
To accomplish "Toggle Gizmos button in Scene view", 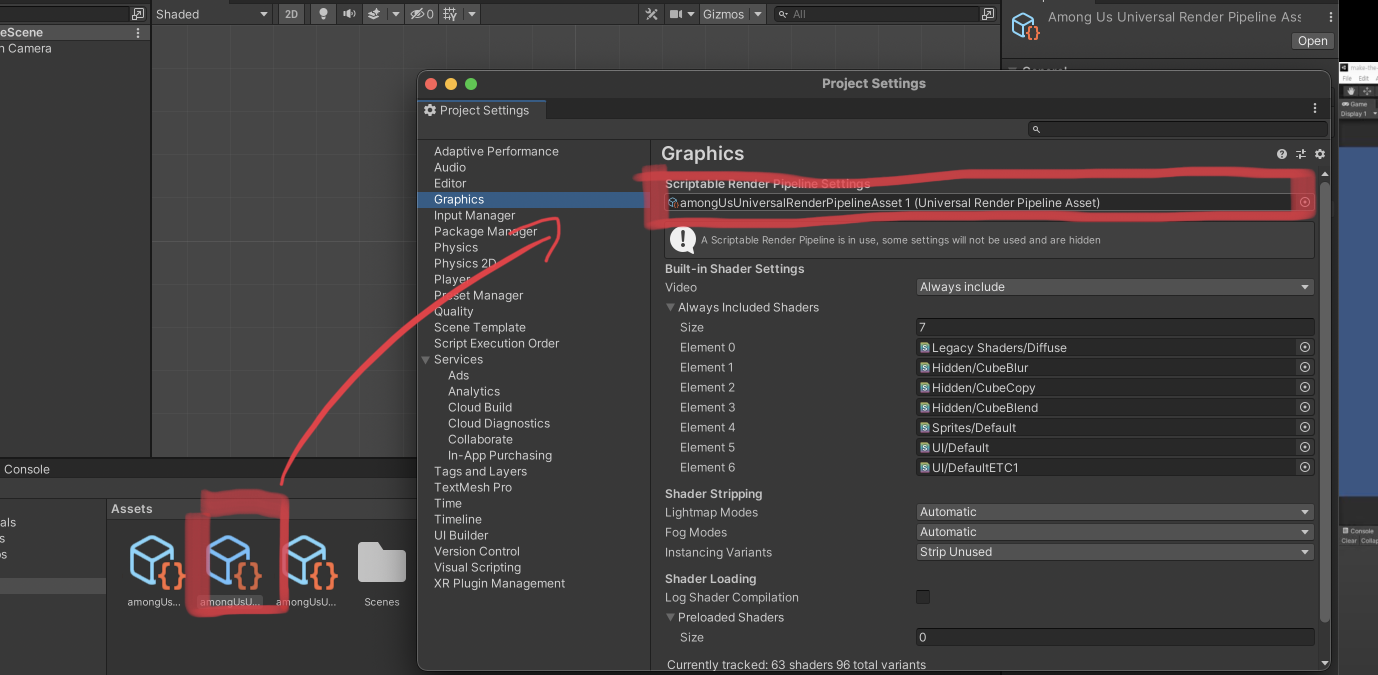I will (723, 14).
